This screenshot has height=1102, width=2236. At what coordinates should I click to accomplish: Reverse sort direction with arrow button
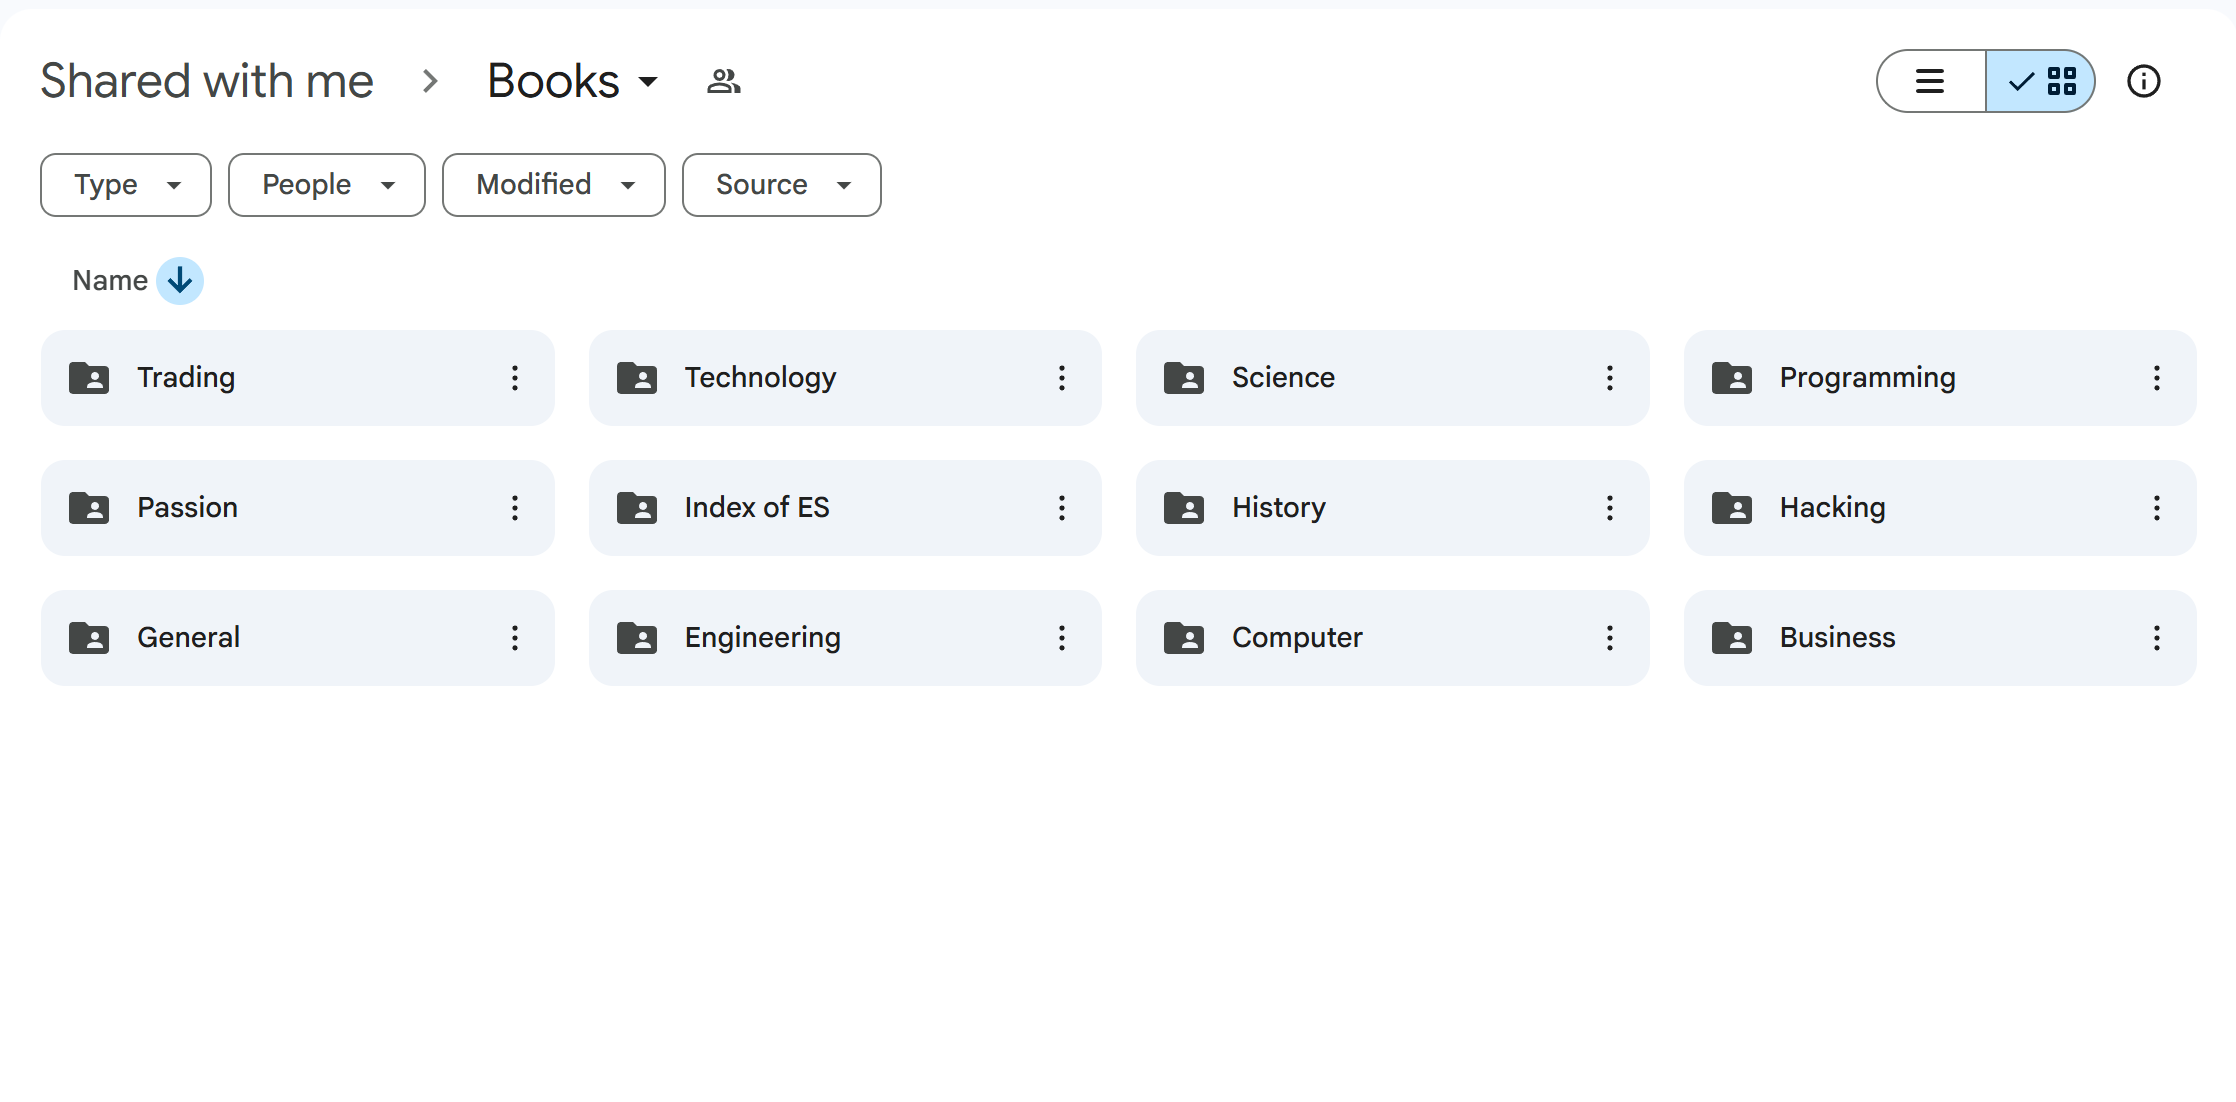(180, 281)
